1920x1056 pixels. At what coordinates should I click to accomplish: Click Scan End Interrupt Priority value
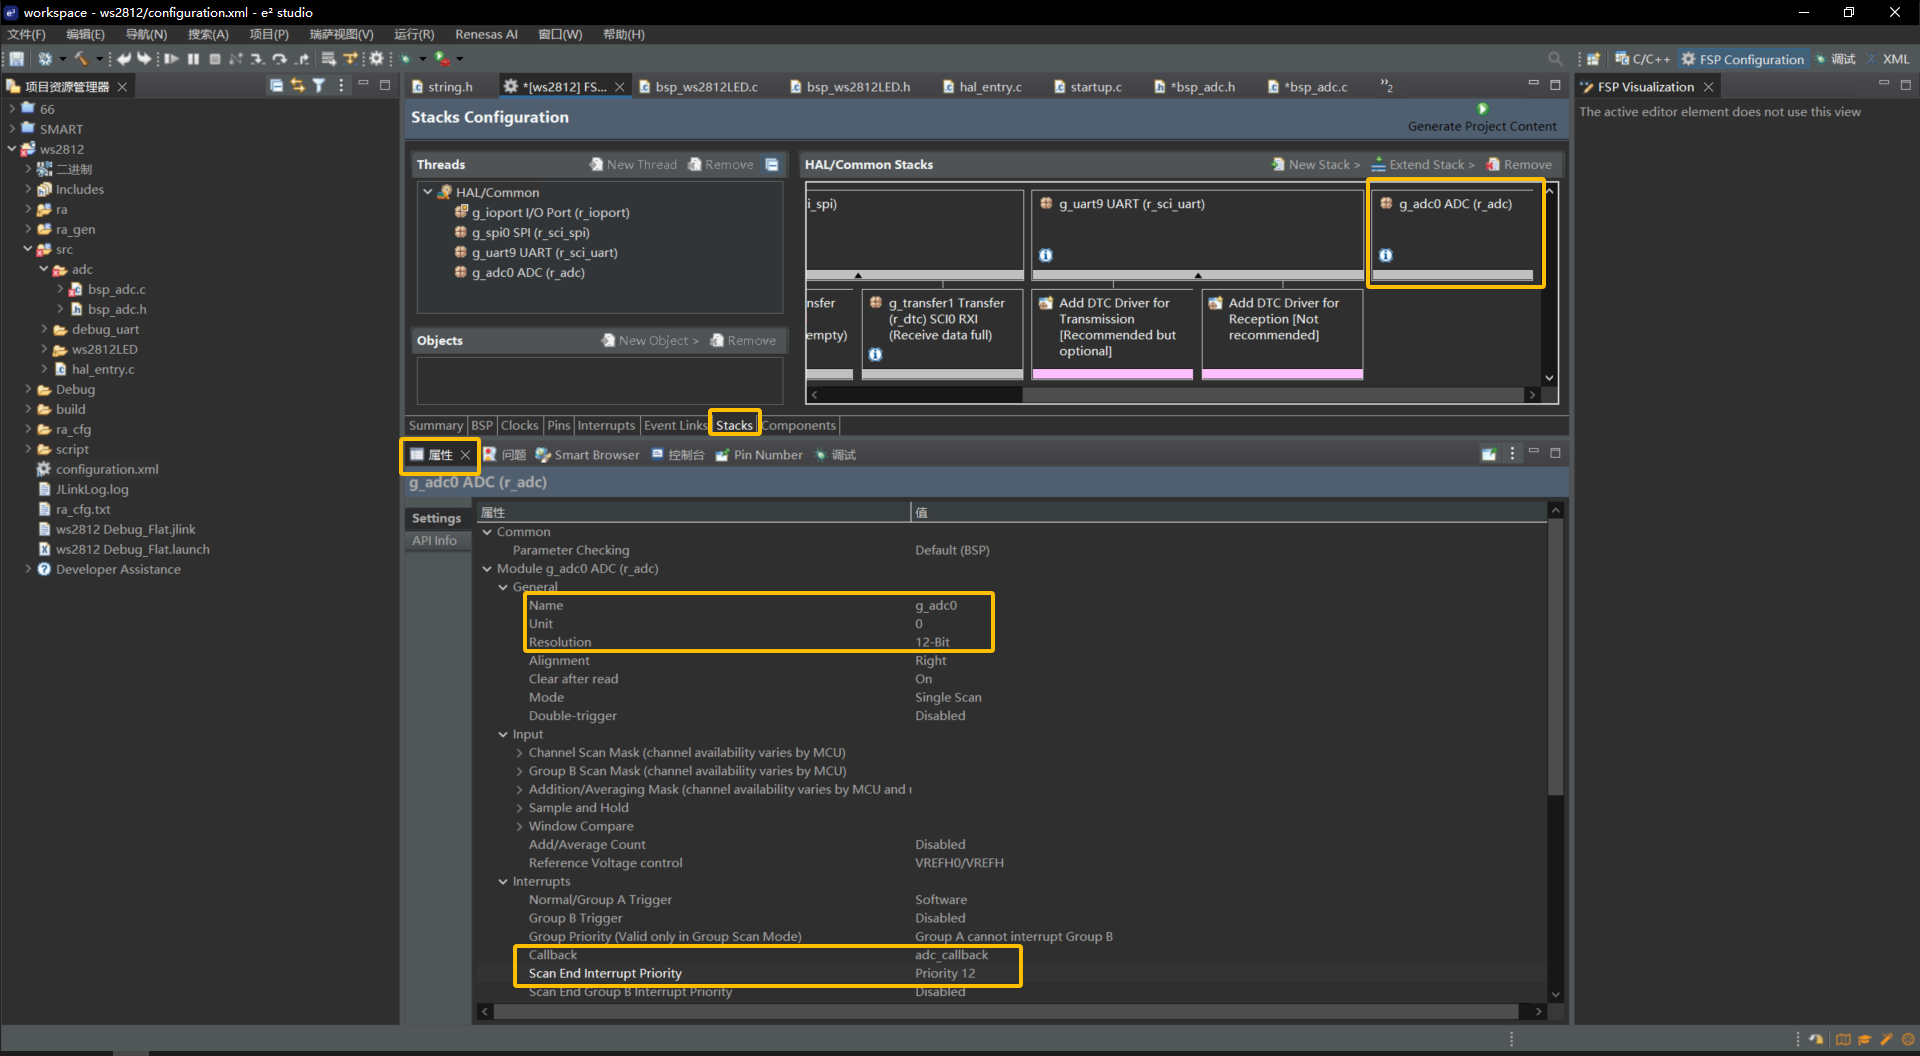click(x=944, y=974)
